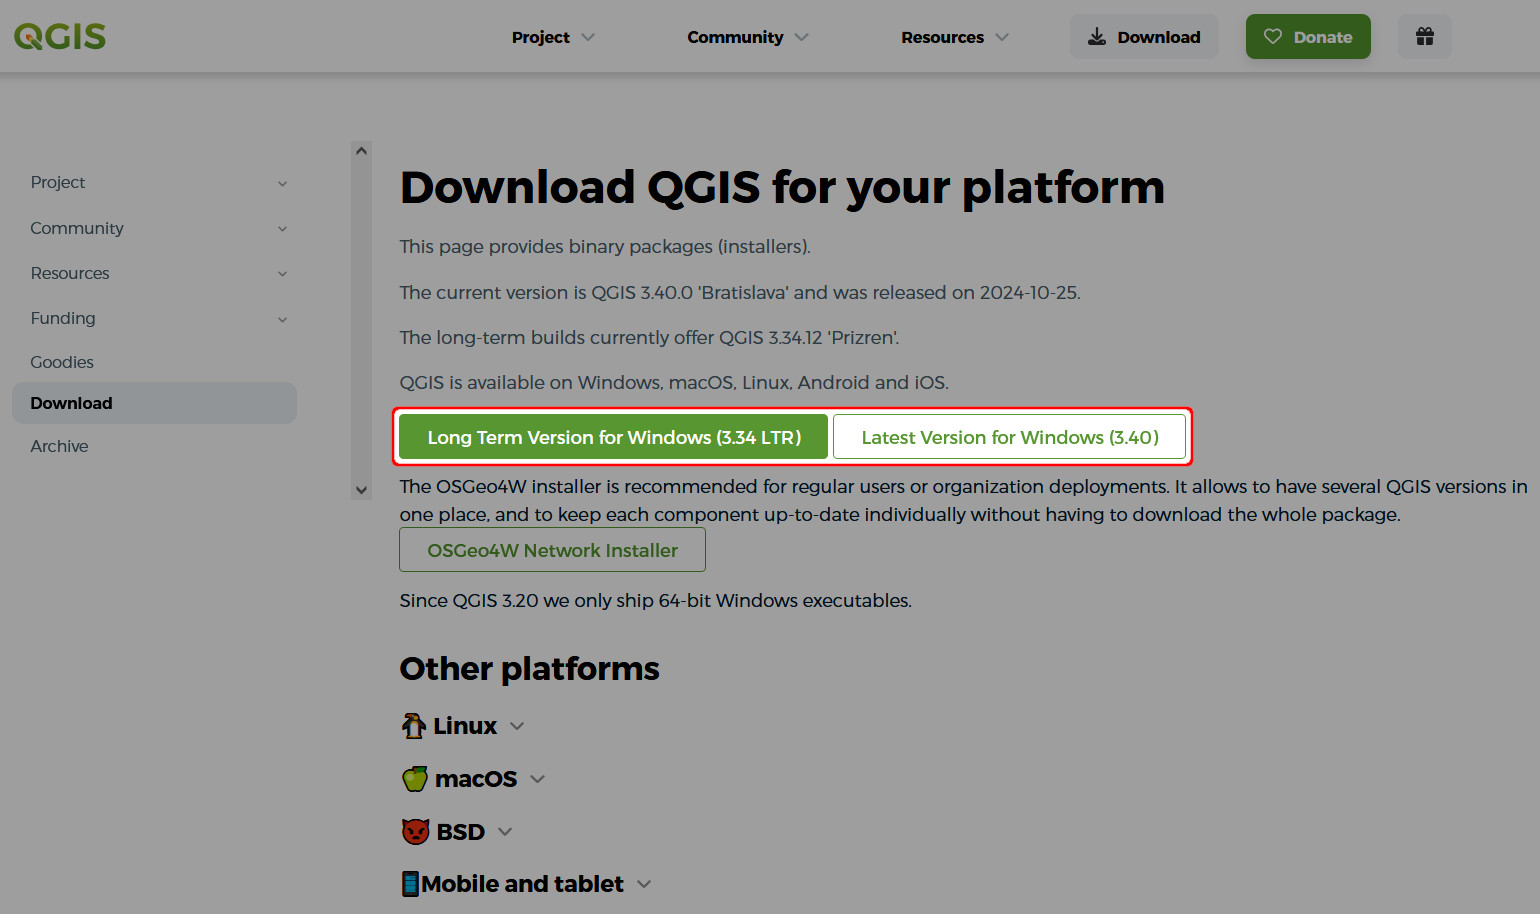Click the 'Other platforms' heading
Image resolution: width=1540 pixels, height=914 pixels.
(529, 668)
